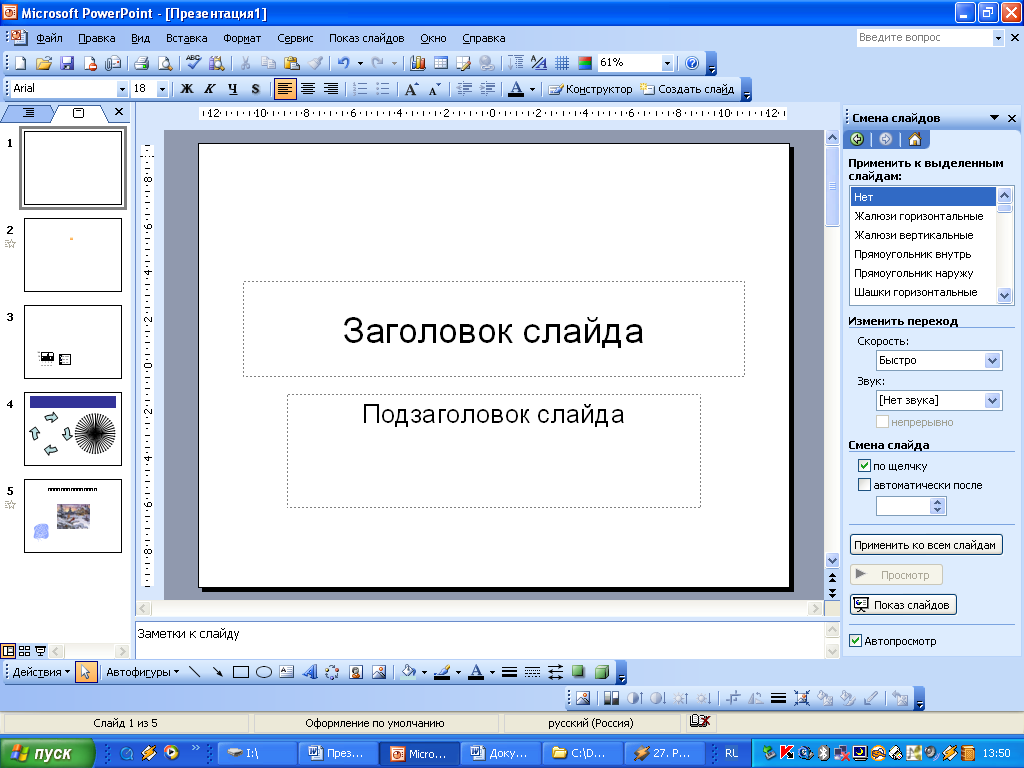Select the Rectangle drawing tool

pos(241,672)
